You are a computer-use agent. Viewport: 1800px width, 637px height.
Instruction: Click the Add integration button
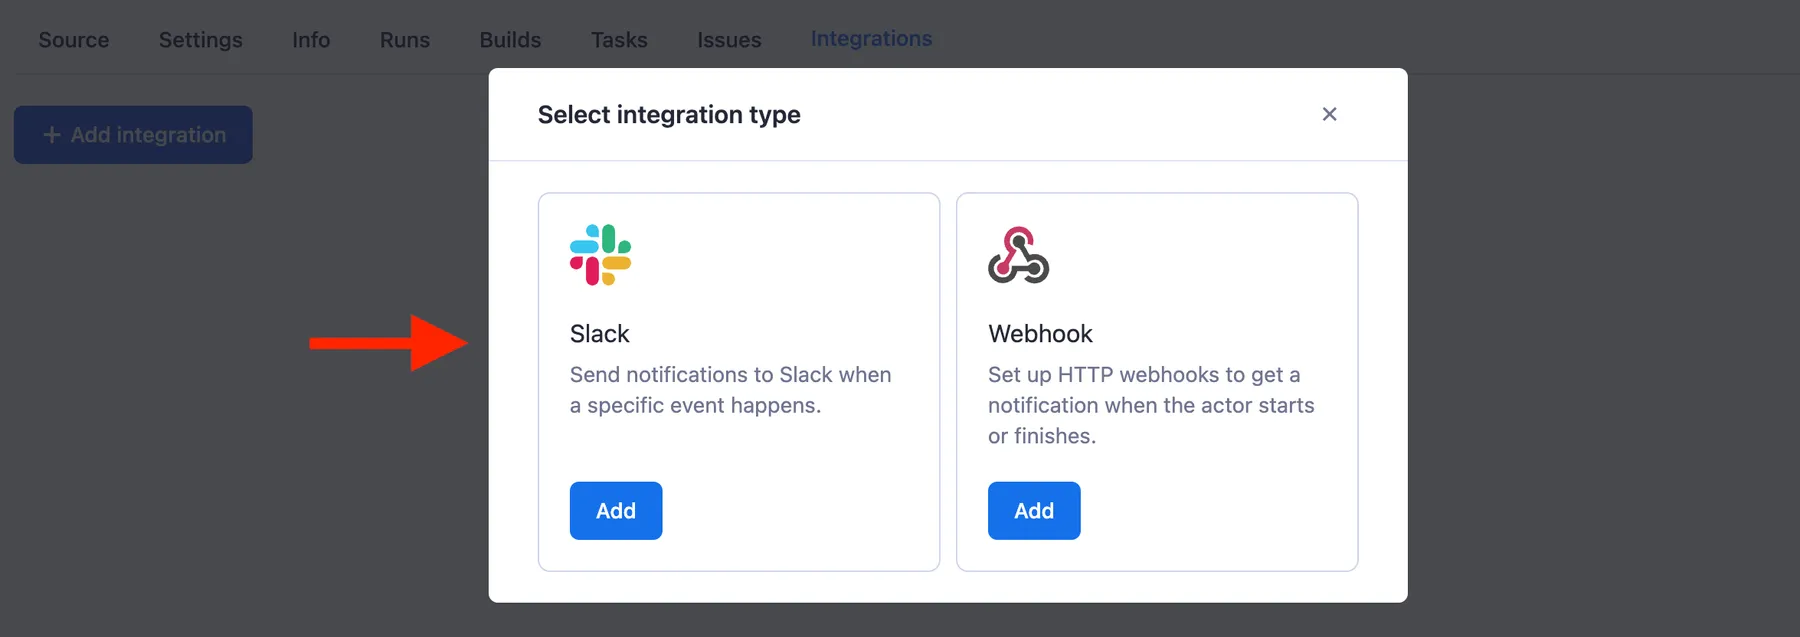[133, 135]
